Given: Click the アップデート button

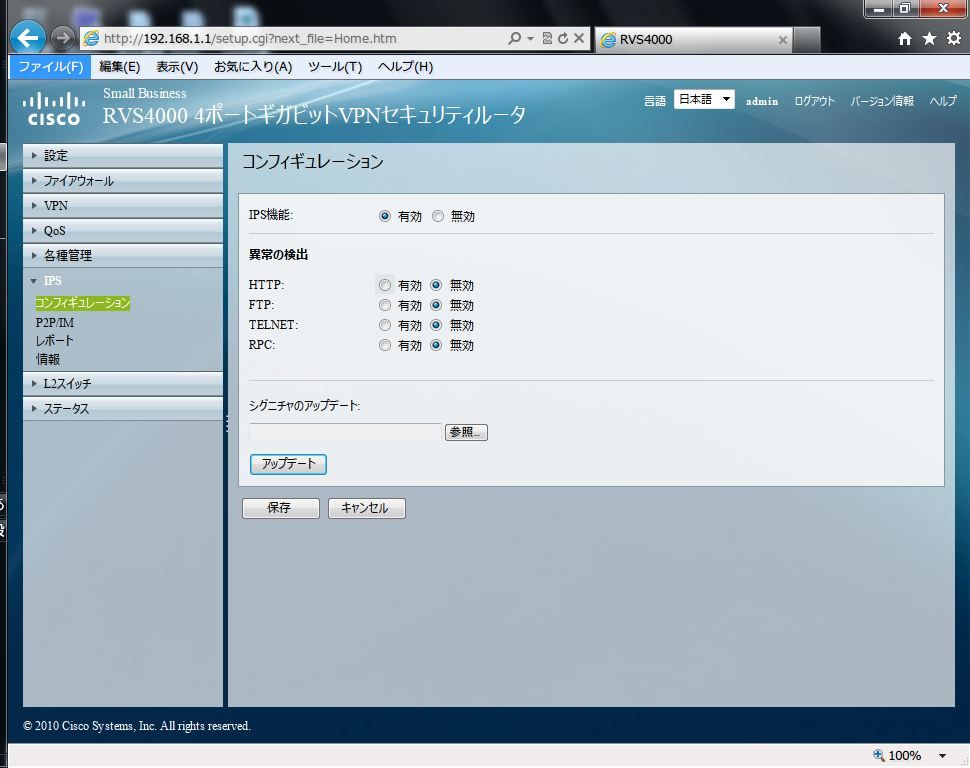Looking at the screenshot, I should pos(288,464).
